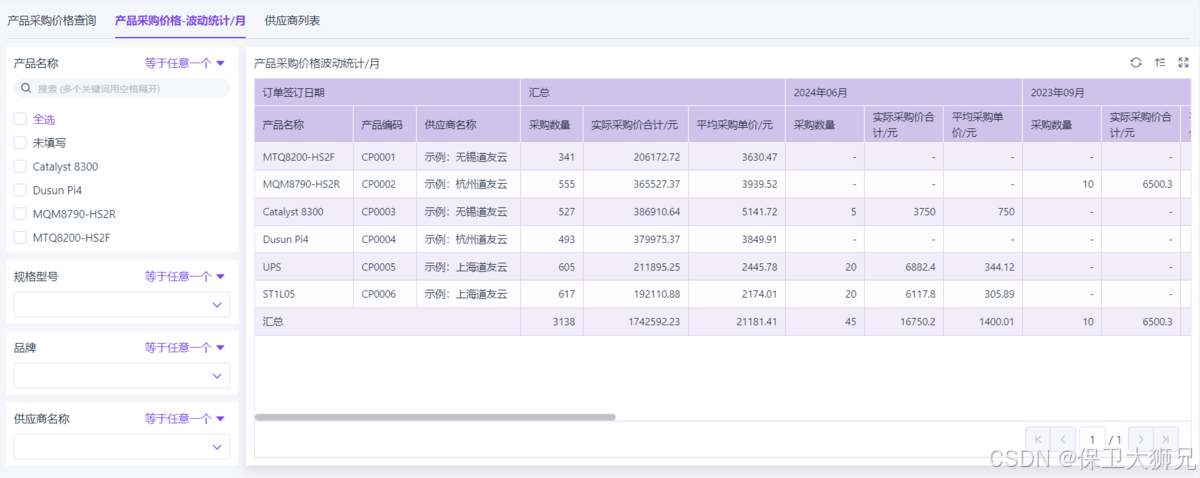Click the 产品编码 column header
Screen dimensions: 1200x478
(385, 125)
